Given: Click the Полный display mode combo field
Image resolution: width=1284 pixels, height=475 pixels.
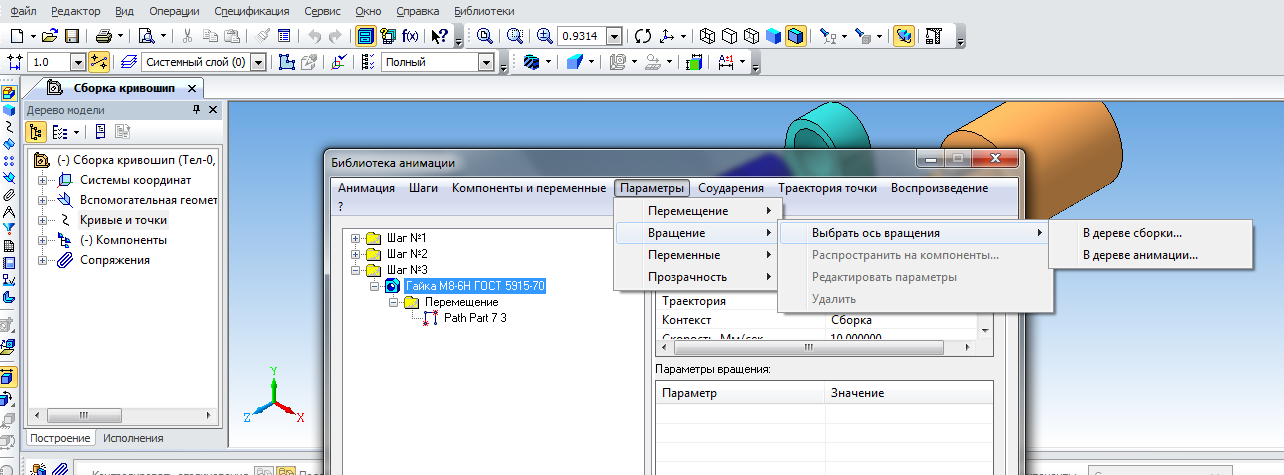Looking at the screenshot, I should 430,62.
